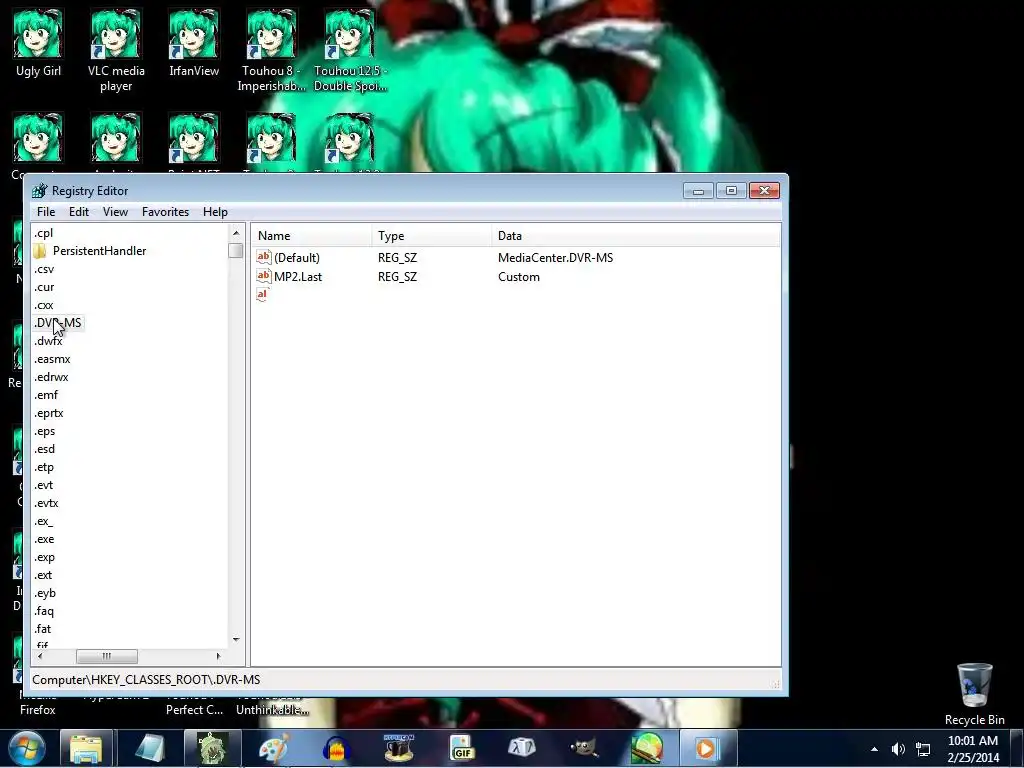Select the .eps key
The image size is (1024, 768).
coord(44,431)
